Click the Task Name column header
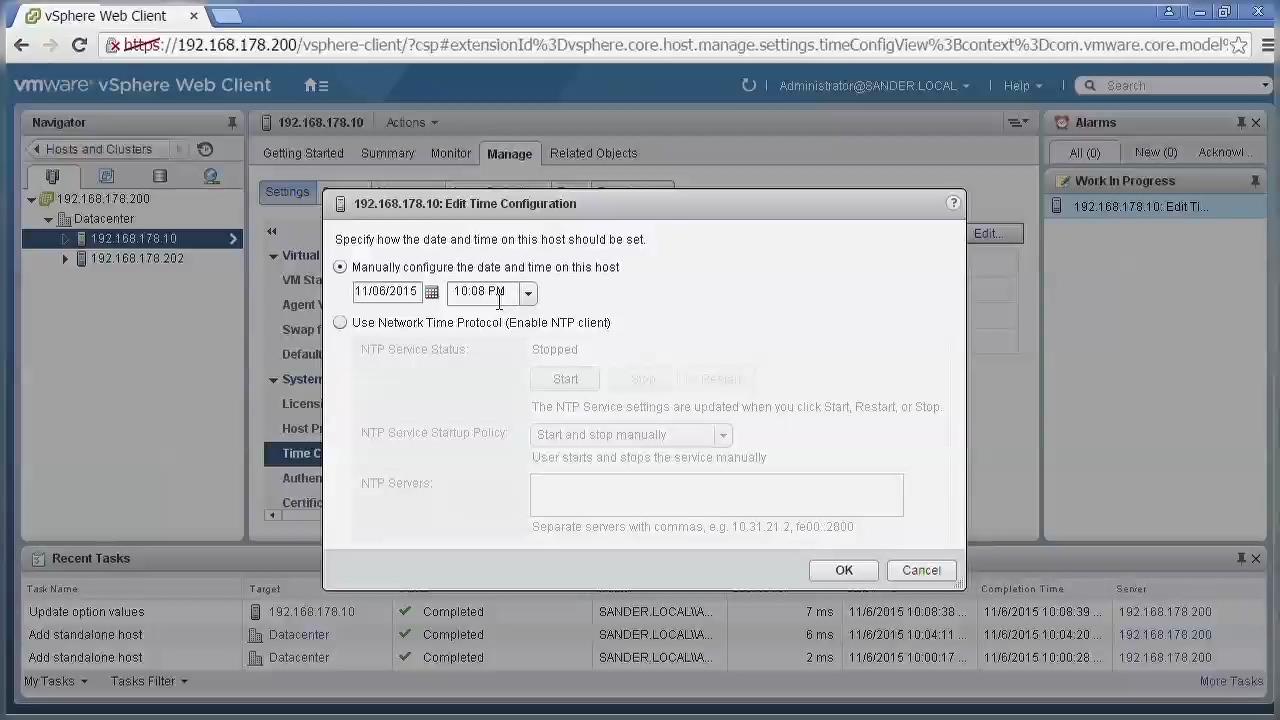 (52, 589)
